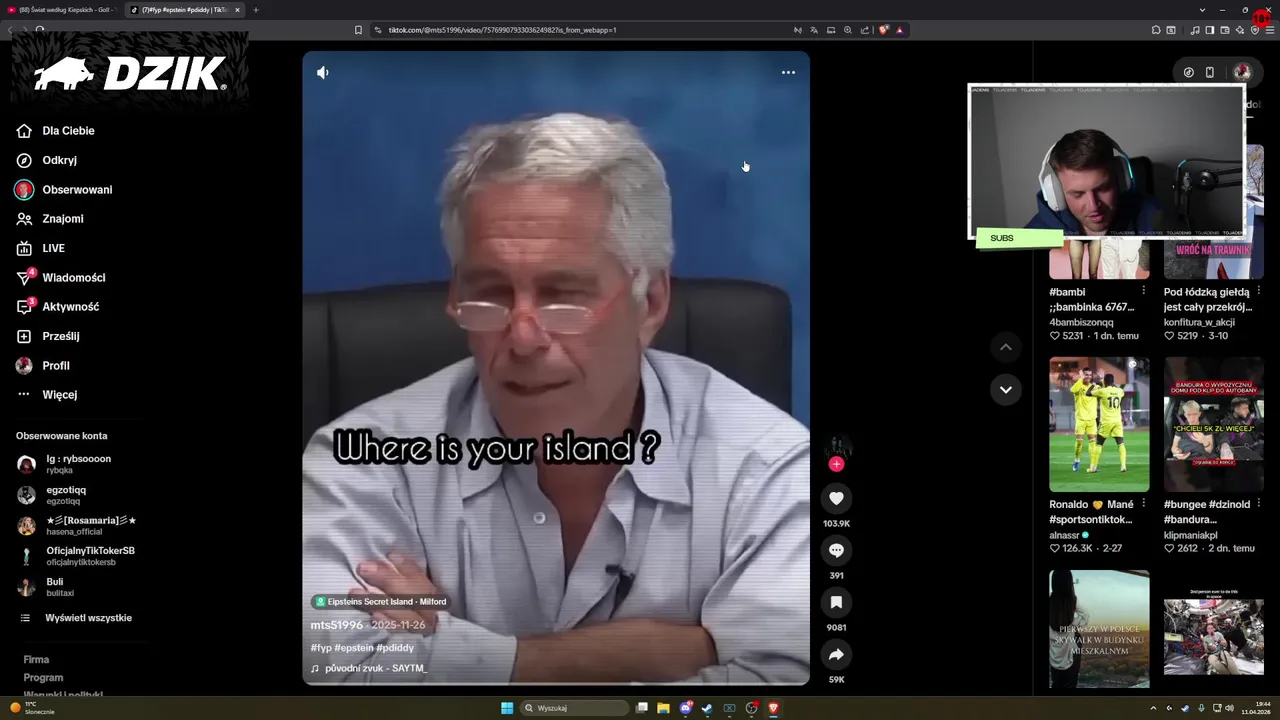Open the bungee dzinold video thumbnail

pos(1213,424)
